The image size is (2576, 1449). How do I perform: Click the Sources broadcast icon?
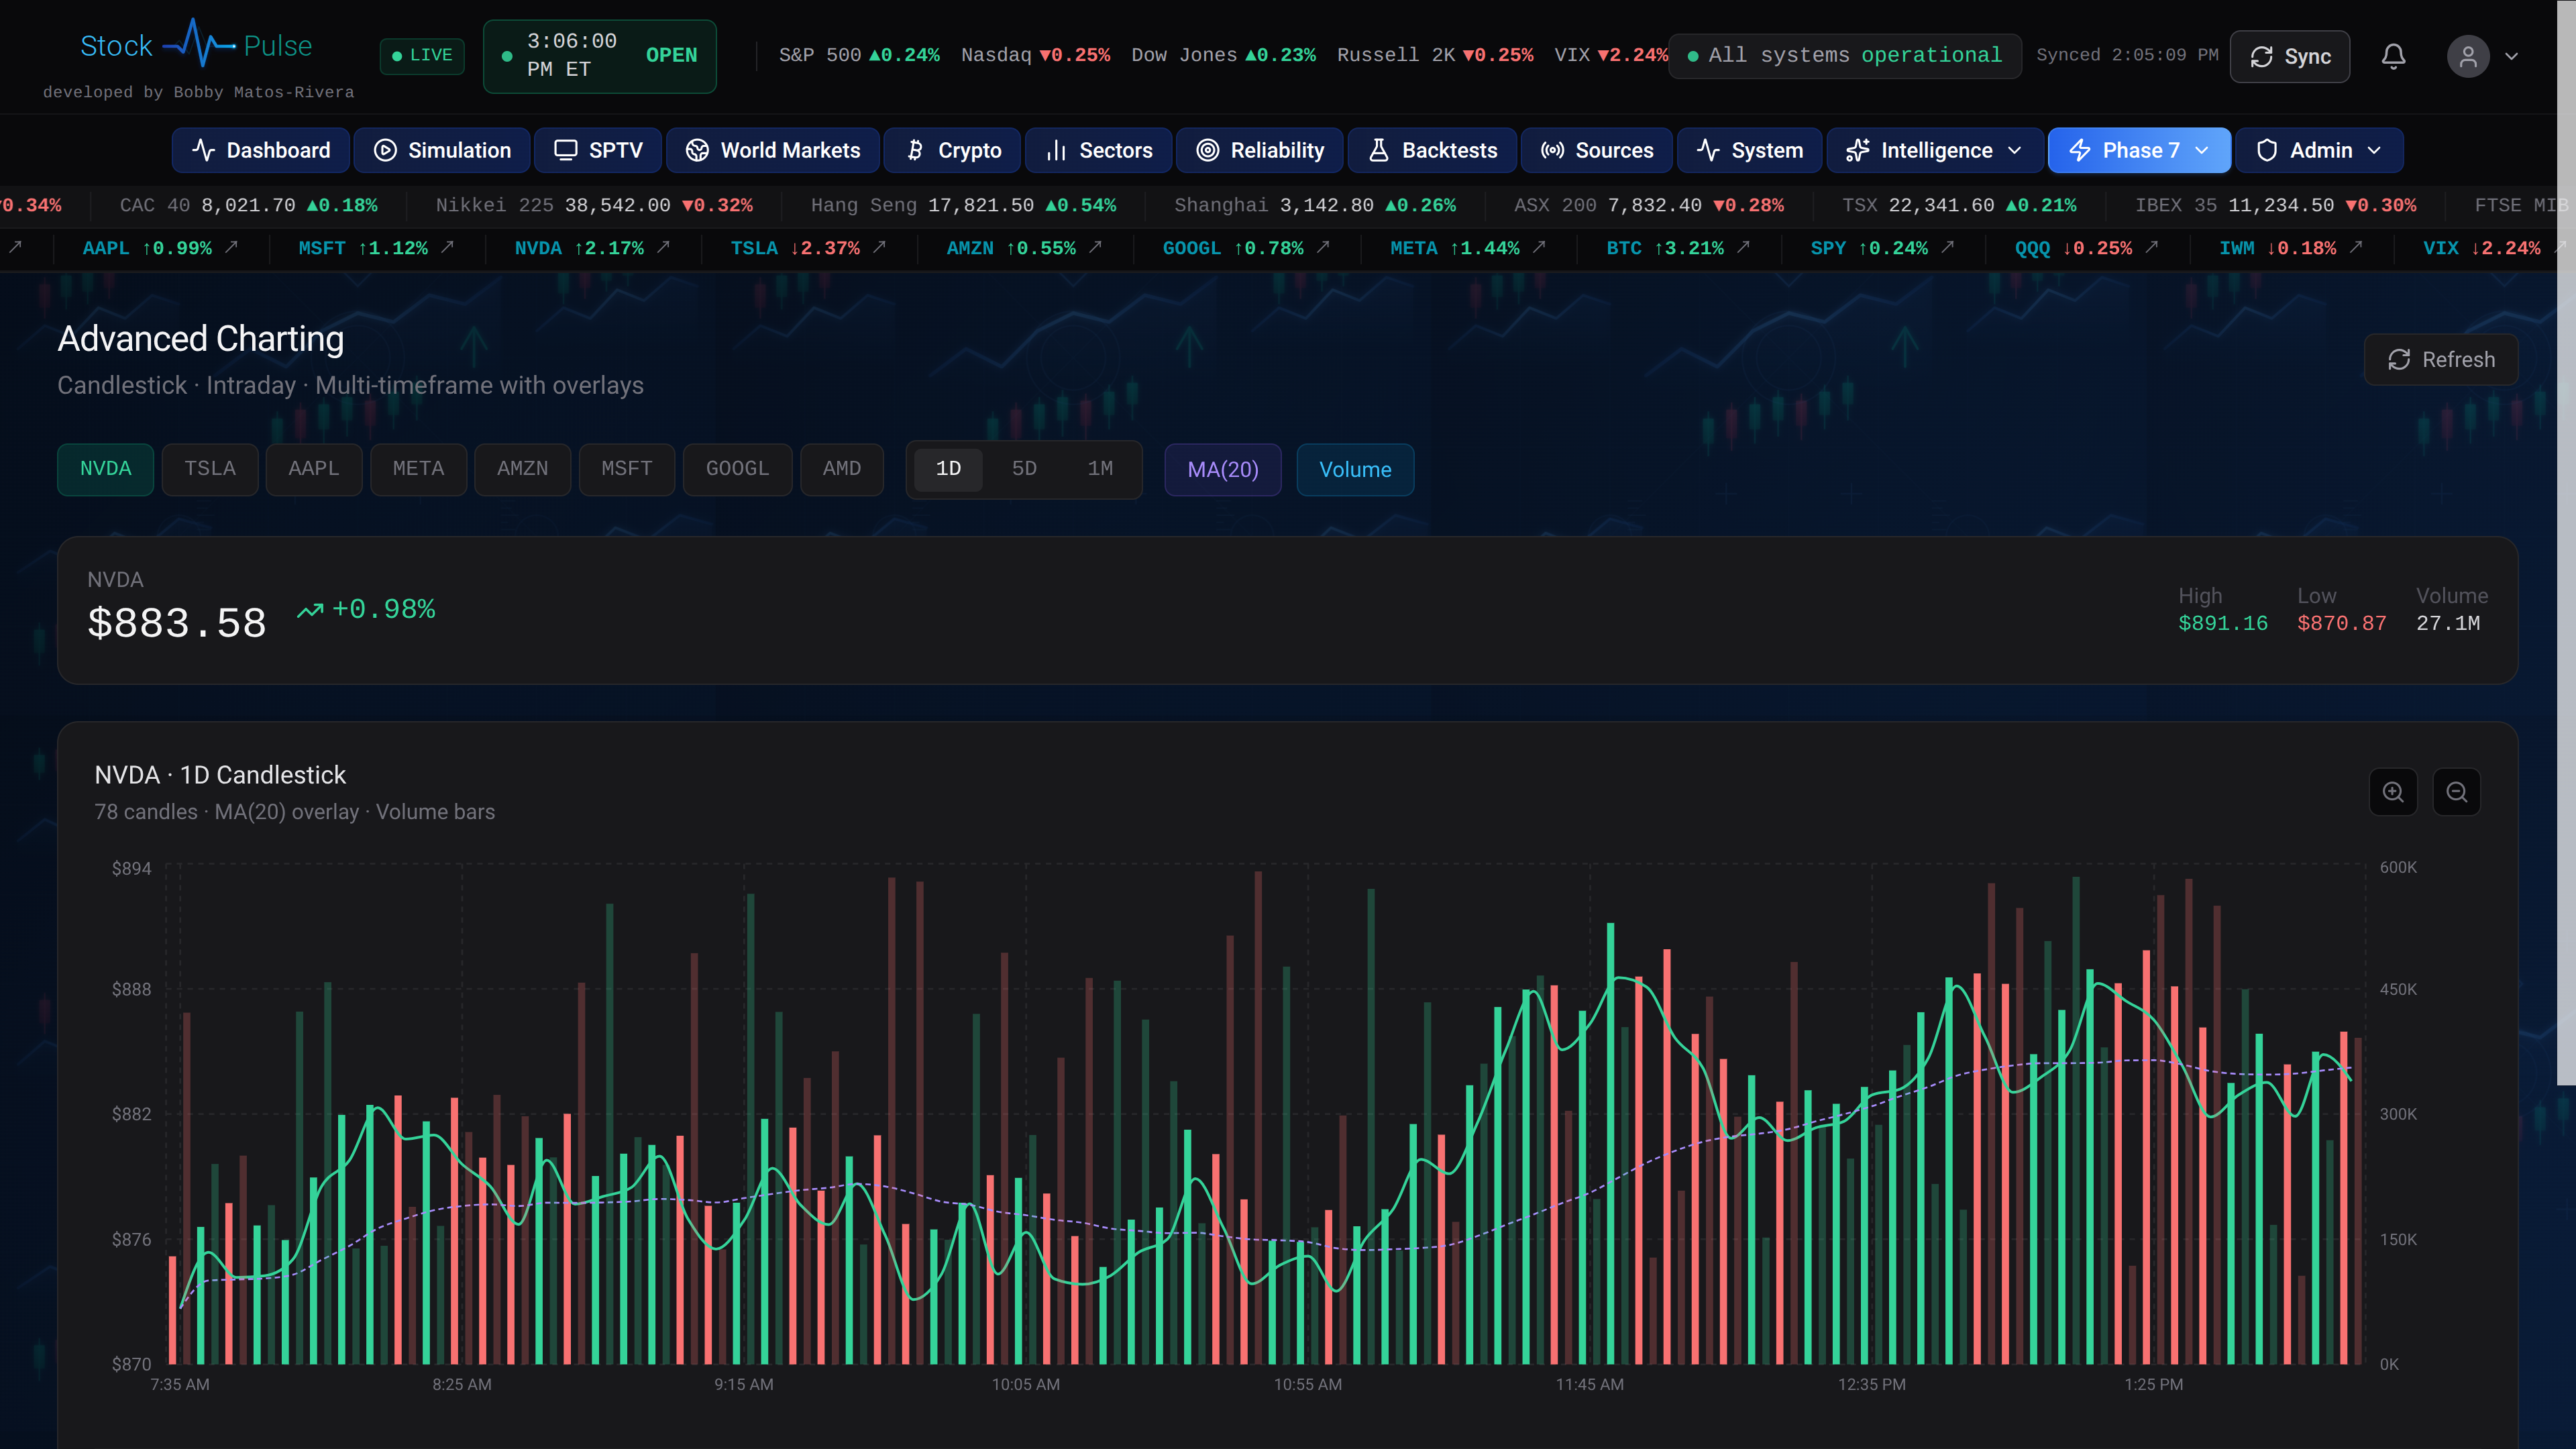click(1552, 150)
